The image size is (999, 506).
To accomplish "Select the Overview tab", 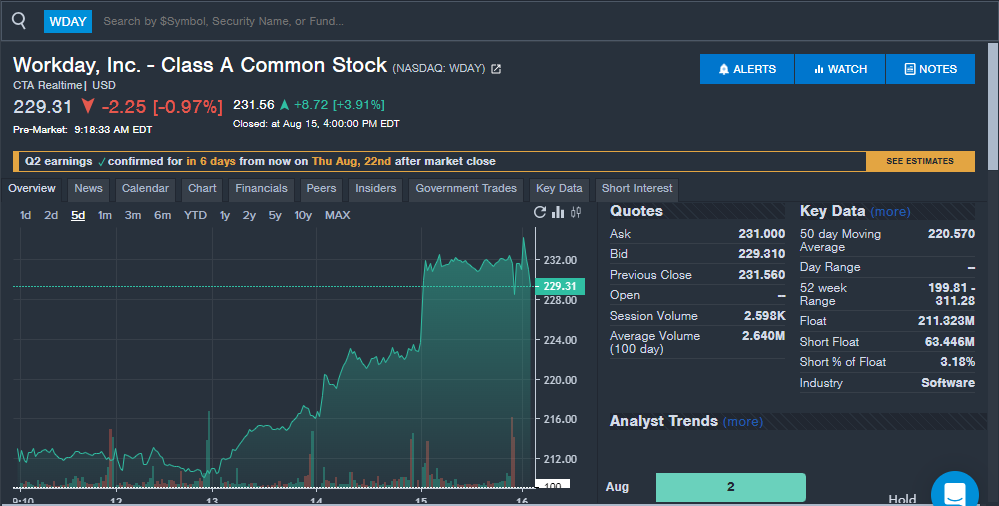I will tap(32, 189).
